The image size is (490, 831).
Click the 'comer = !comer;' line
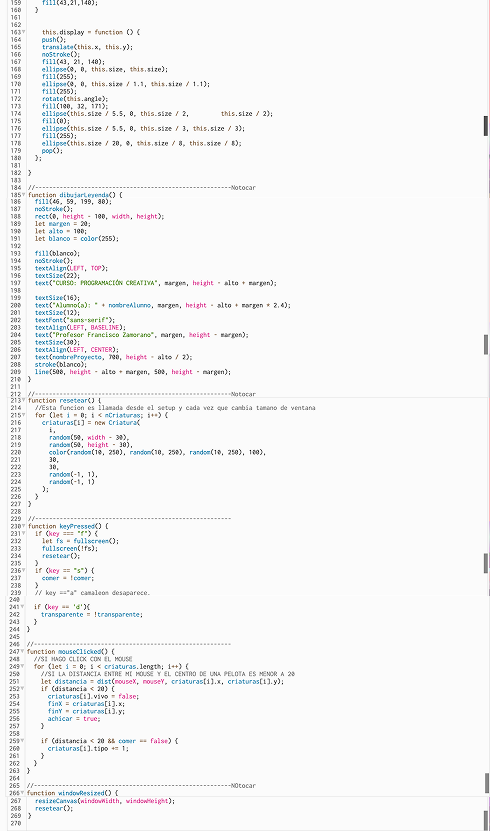[68, 579]
